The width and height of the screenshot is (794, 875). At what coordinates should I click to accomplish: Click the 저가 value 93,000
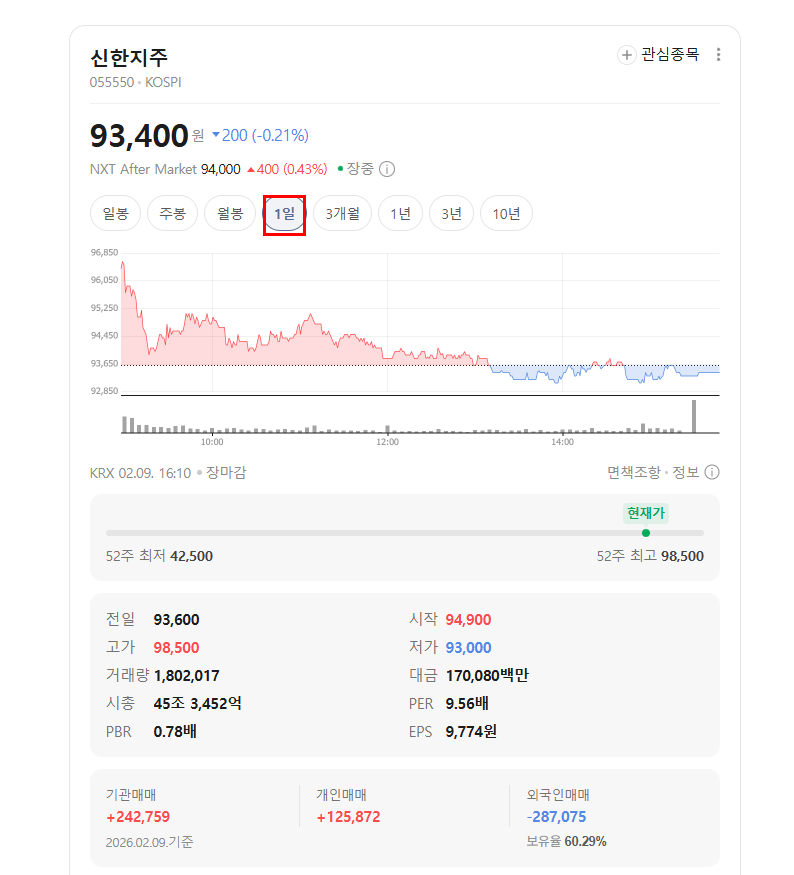468,648
